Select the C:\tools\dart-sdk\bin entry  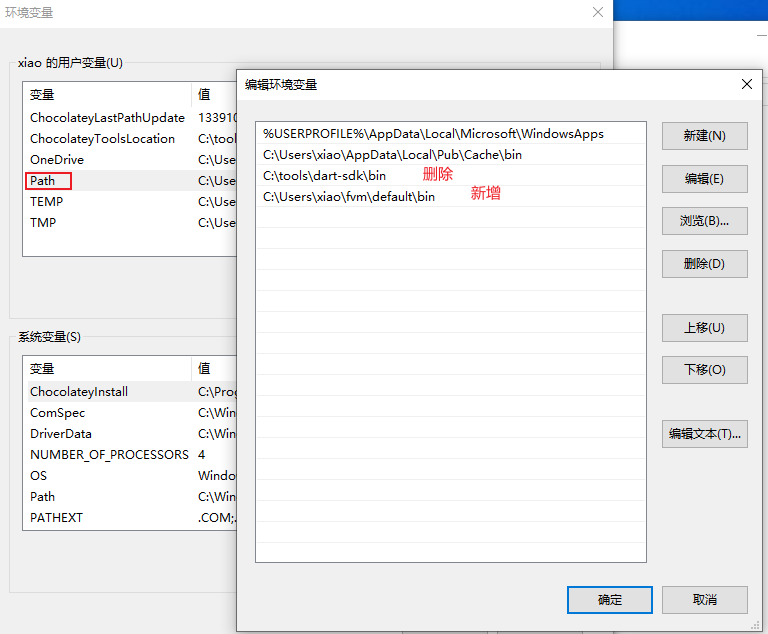451,176
